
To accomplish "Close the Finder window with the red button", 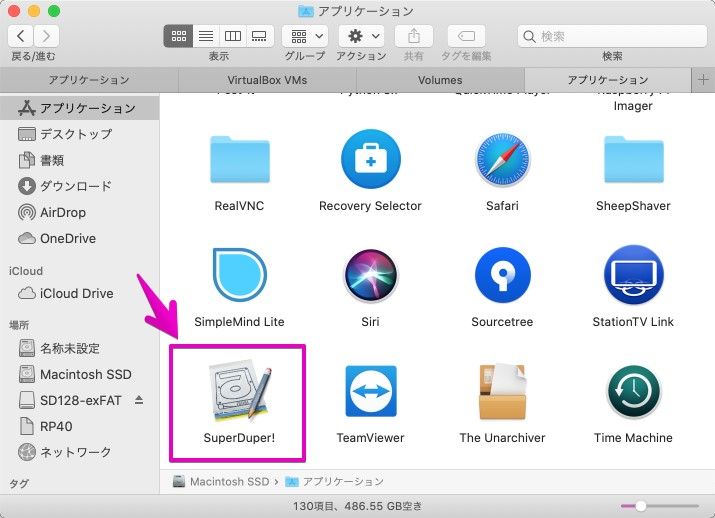I will click(14, 10).
